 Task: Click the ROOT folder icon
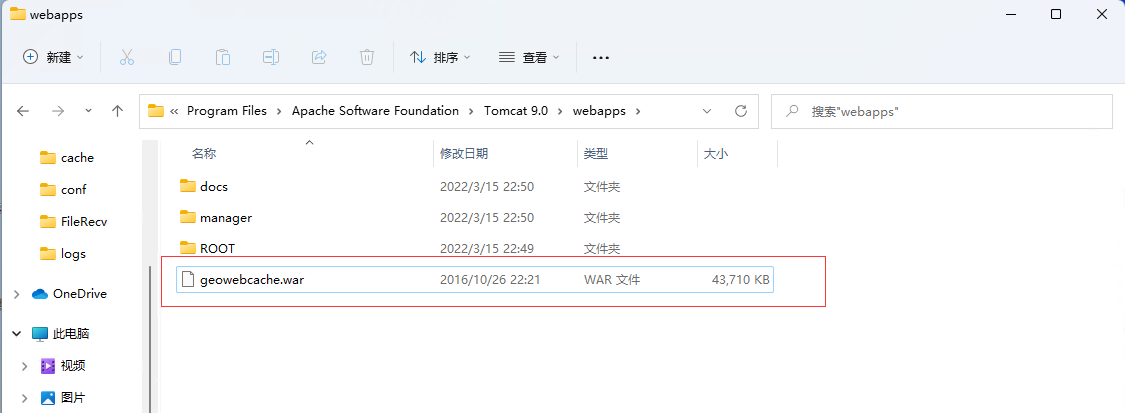tap(188, 249)
